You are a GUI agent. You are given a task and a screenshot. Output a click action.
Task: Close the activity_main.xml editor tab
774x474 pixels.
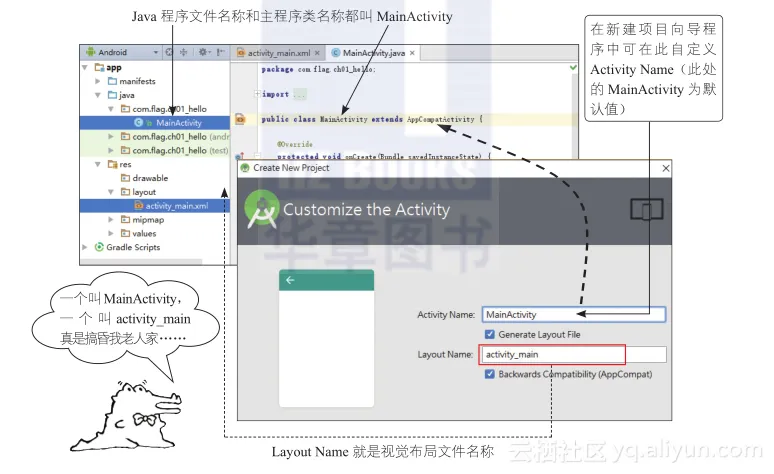click(x=317, y=53)
